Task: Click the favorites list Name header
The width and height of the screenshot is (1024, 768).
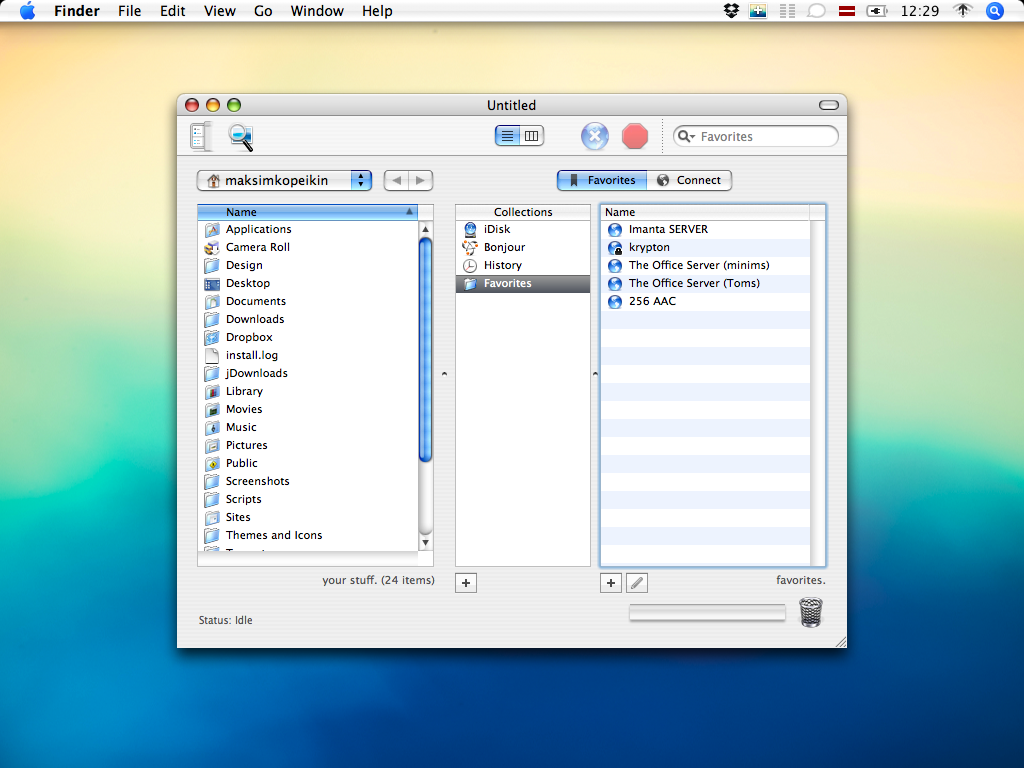Action: (705, 212)
